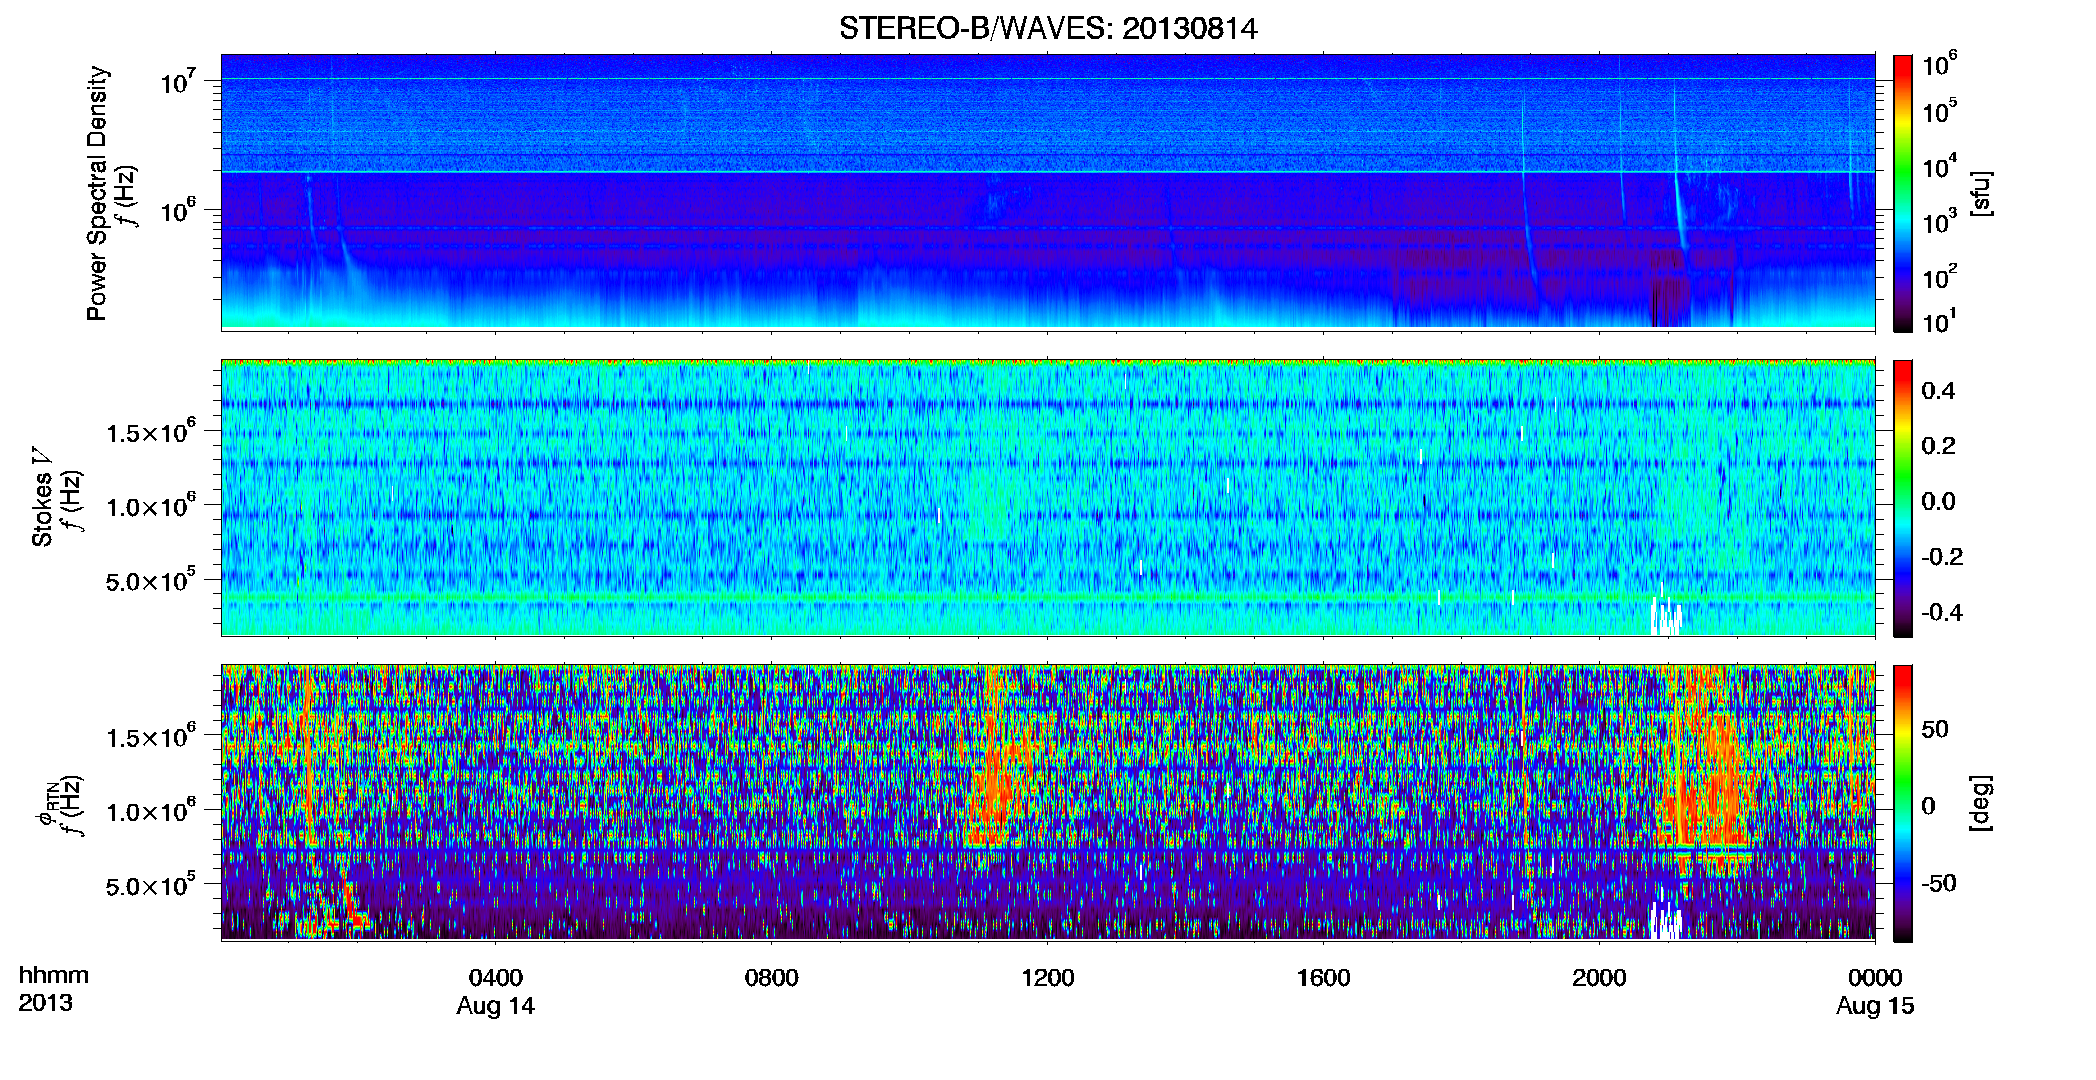Click the 50 degree colorbar value

click(1934, 729)
